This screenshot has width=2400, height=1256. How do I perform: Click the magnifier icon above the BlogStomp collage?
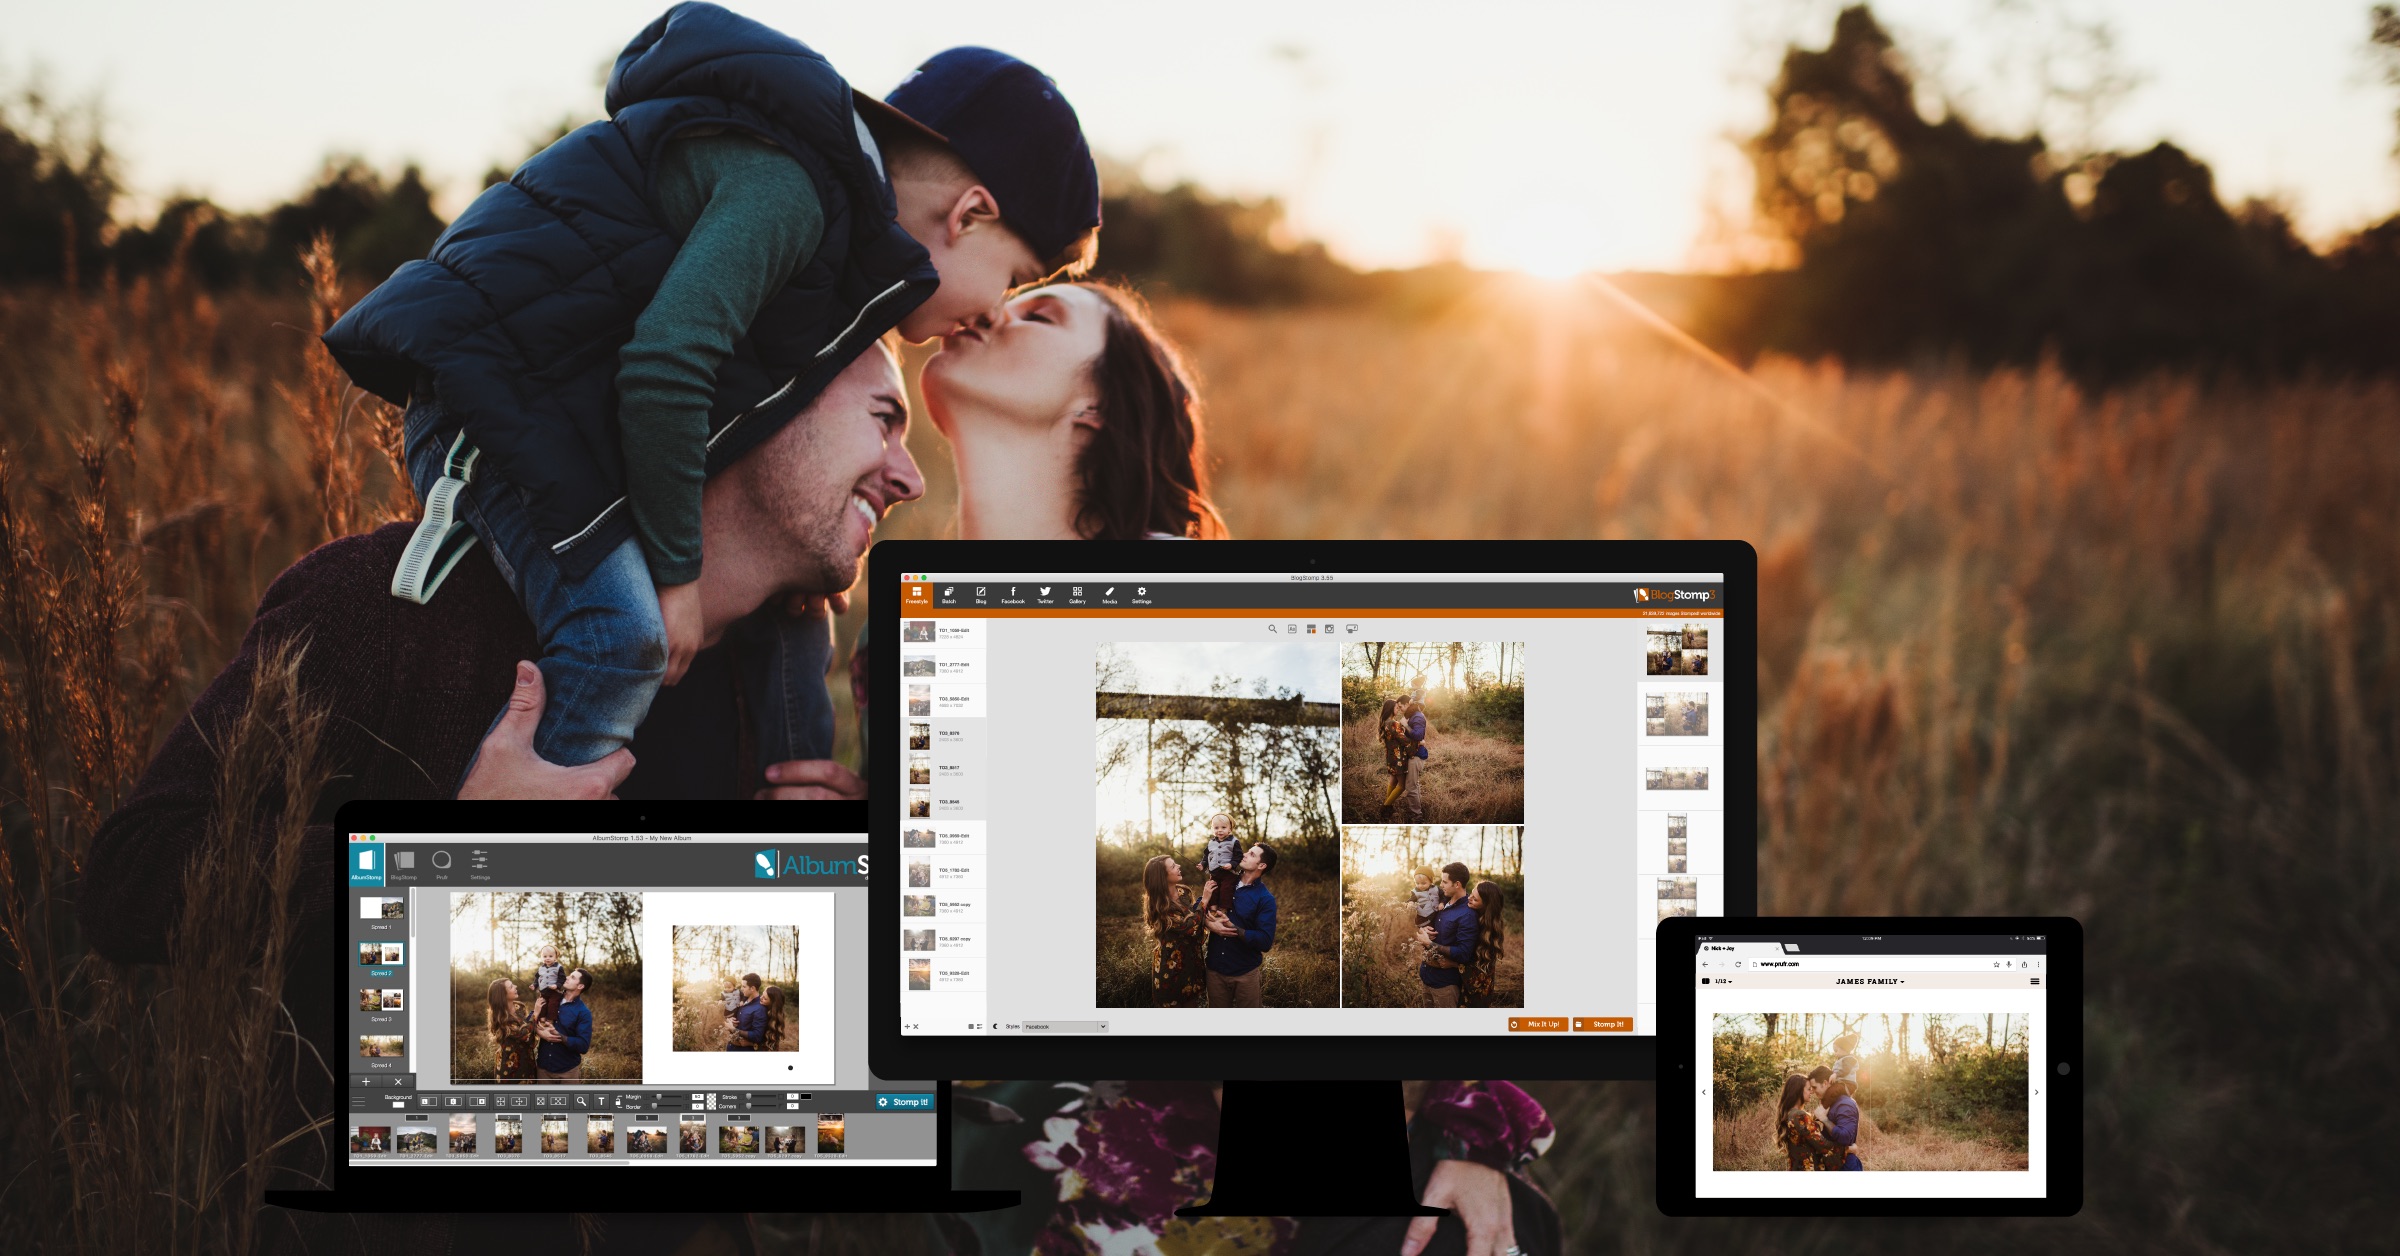point(1272,629)
